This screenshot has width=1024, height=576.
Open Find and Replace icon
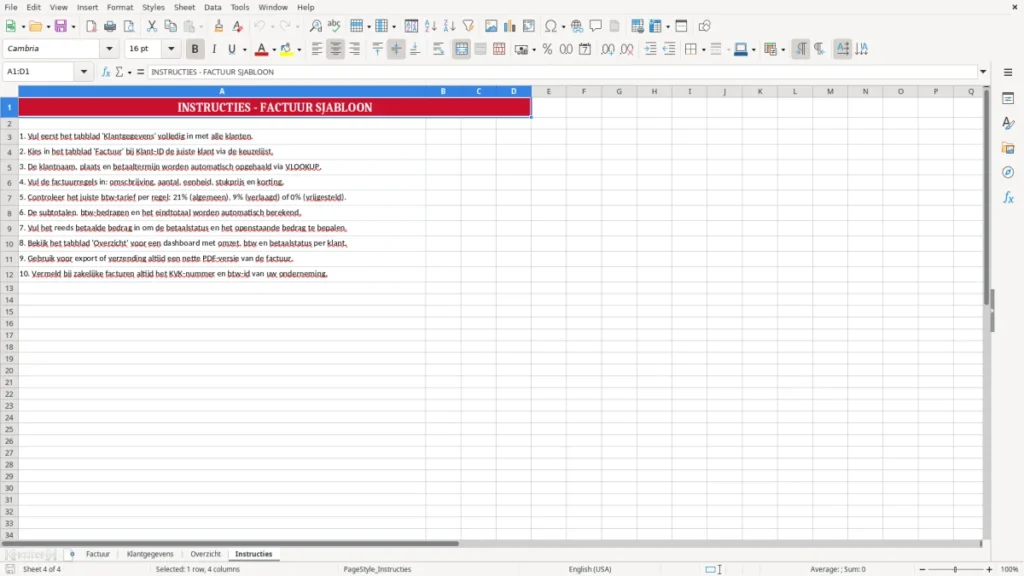coord(315,26)
